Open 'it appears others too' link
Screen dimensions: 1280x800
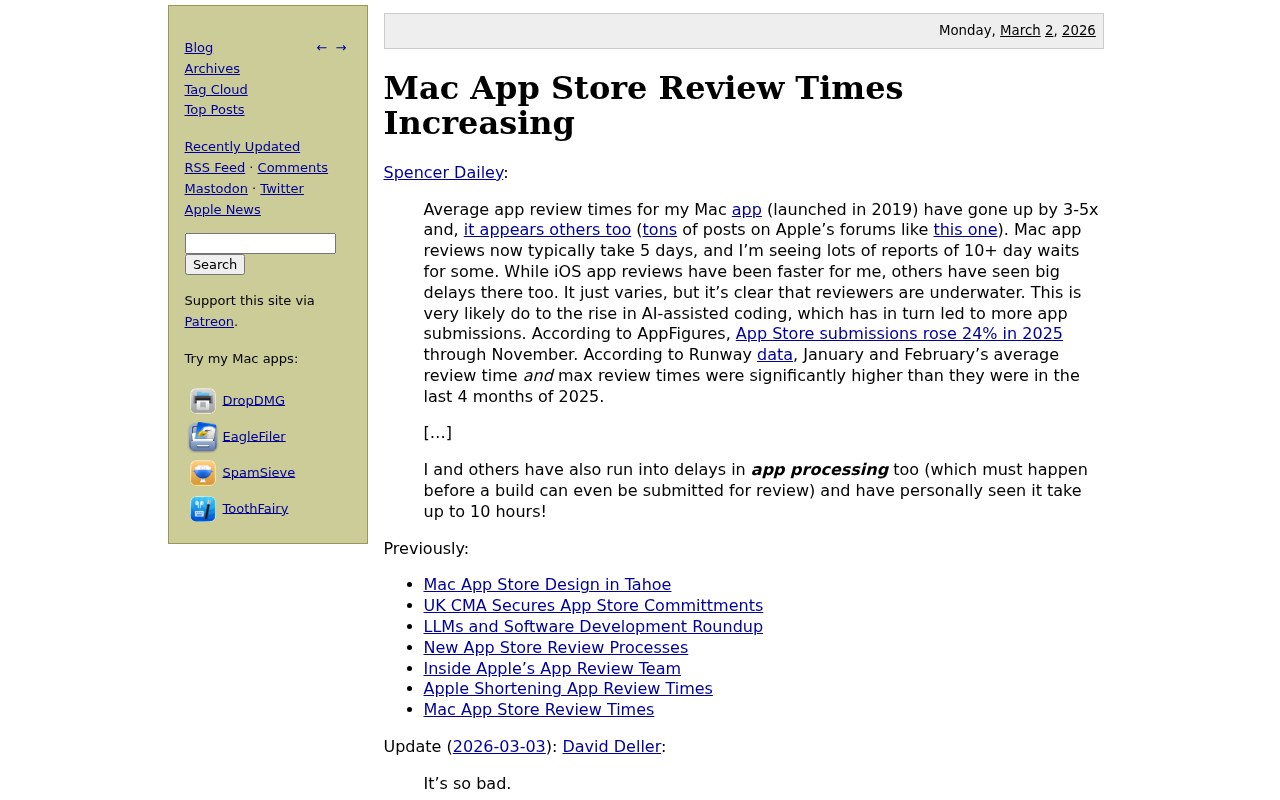(547, 230)
